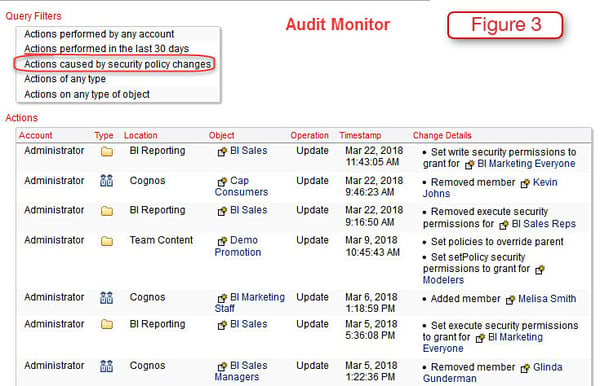The image size is (600, 386).
Task: Click link icon beside BI Sales at 11:43:05 AM
Action: (x=222, y=152)
